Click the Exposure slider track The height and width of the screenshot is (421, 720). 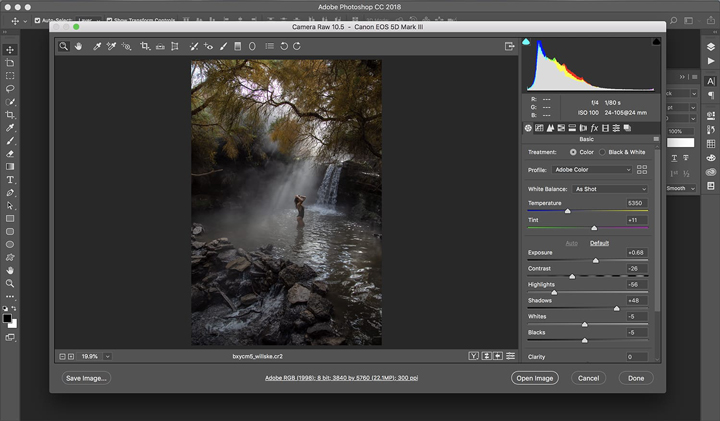click(x=587, y=260)
